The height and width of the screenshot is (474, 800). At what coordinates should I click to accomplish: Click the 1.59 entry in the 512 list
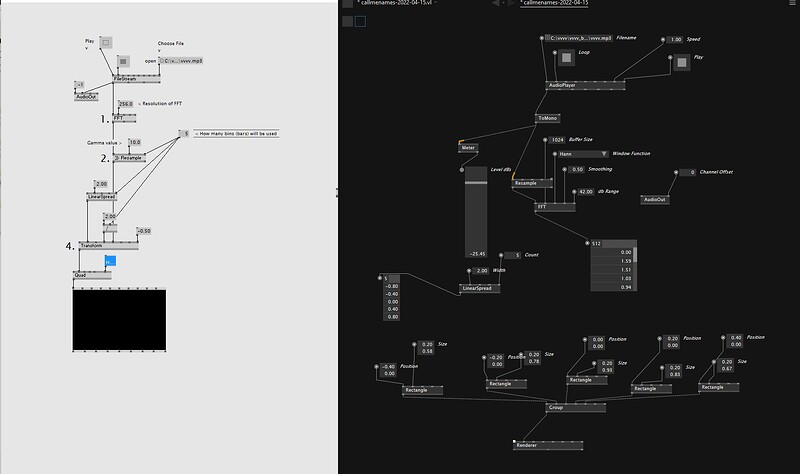[612, 261]
